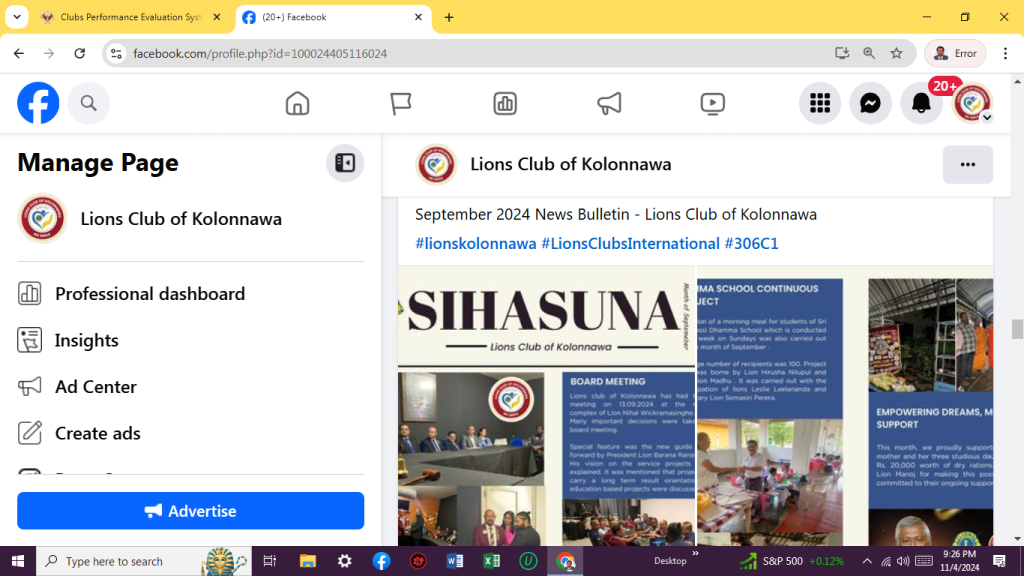This screenshot has height=576, width=1024.
Task: Collapse the Manage Page sidebar
Action: 345,163
